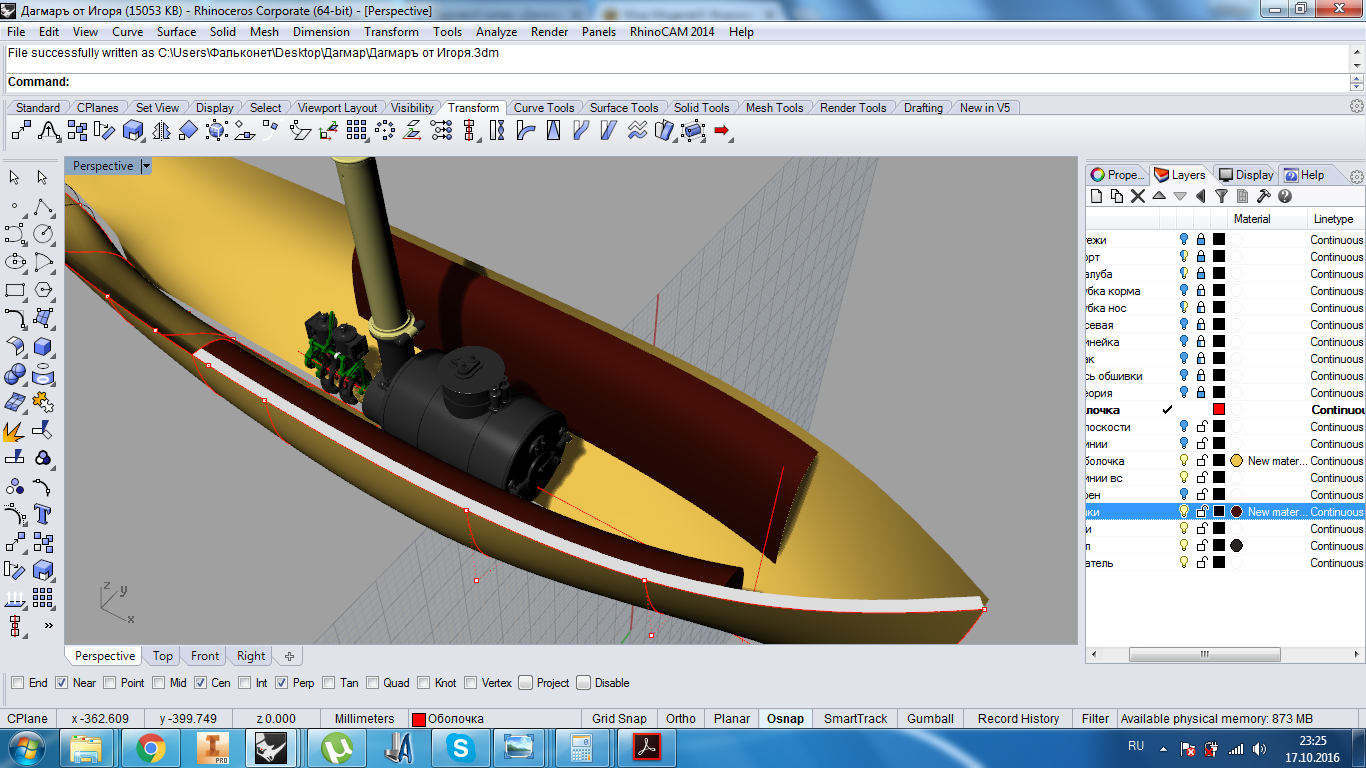Toggle the Project osnap option

[525, 683]
